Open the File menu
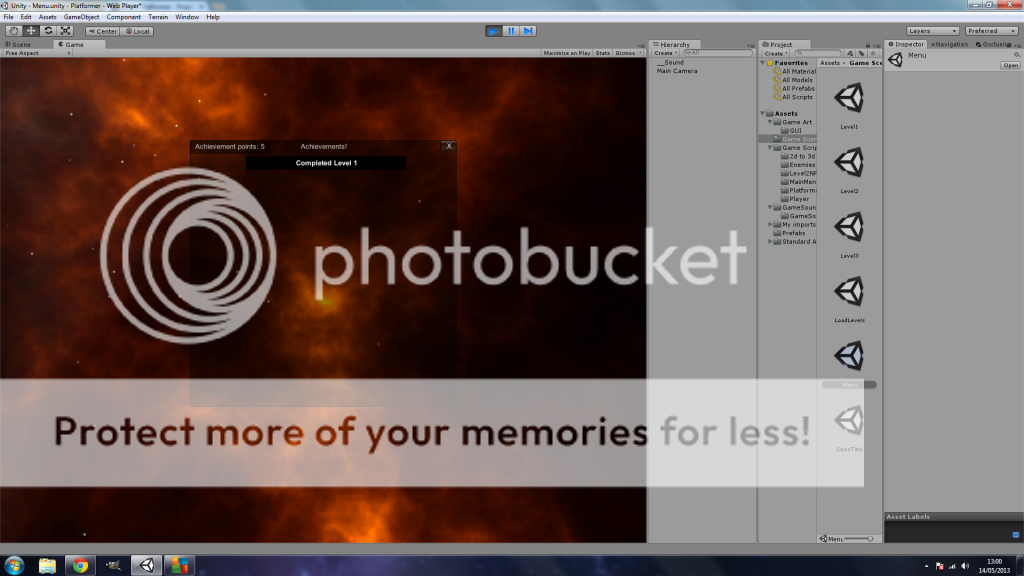The width and height of the screenshot is (1024, 576). (8, 17)
